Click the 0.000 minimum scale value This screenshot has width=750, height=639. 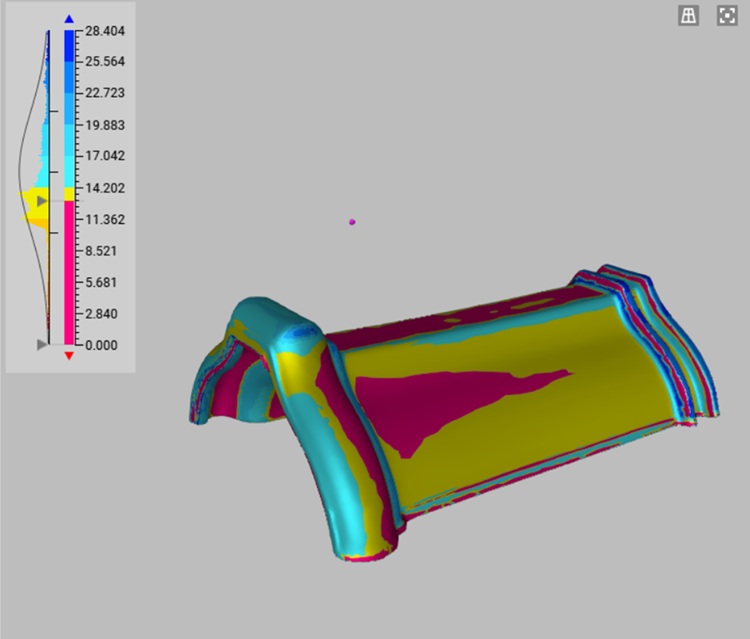coord(100,345)
